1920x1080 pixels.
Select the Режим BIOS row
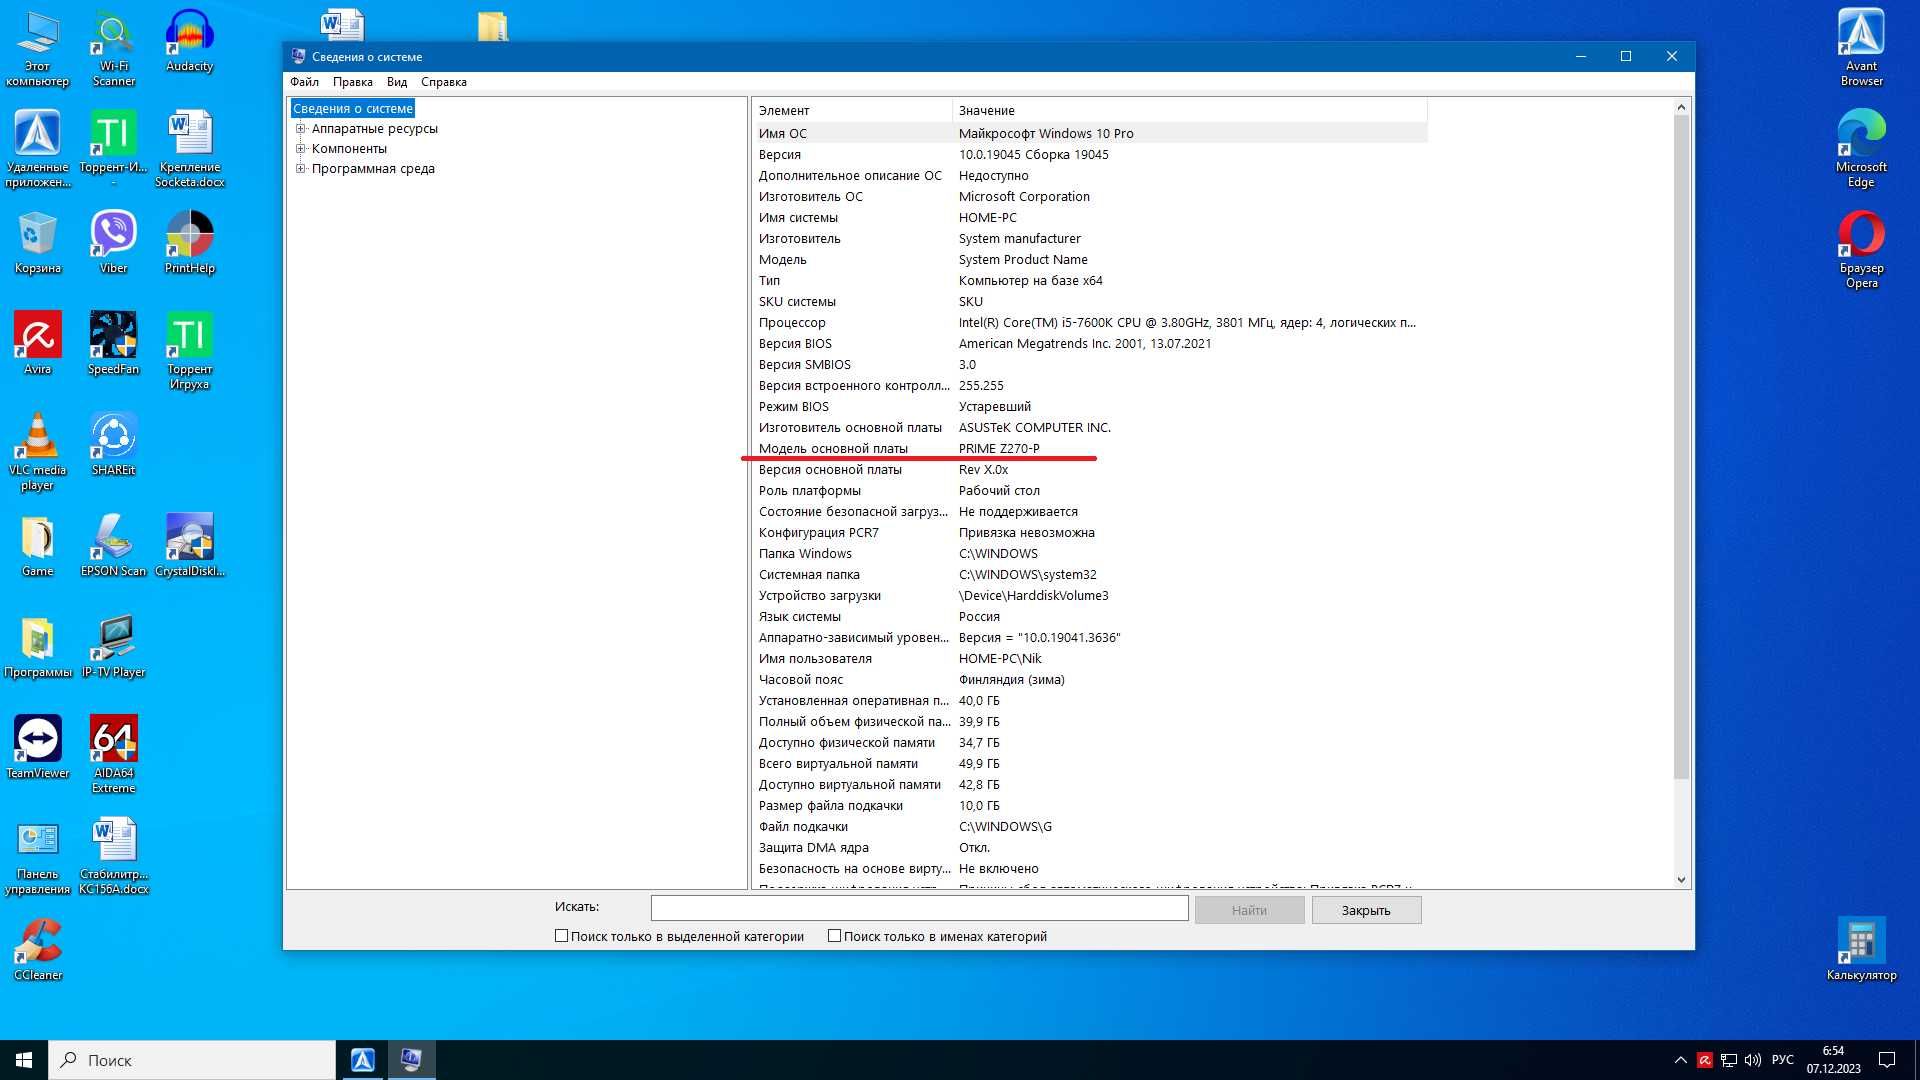[x=1089, y=406]
